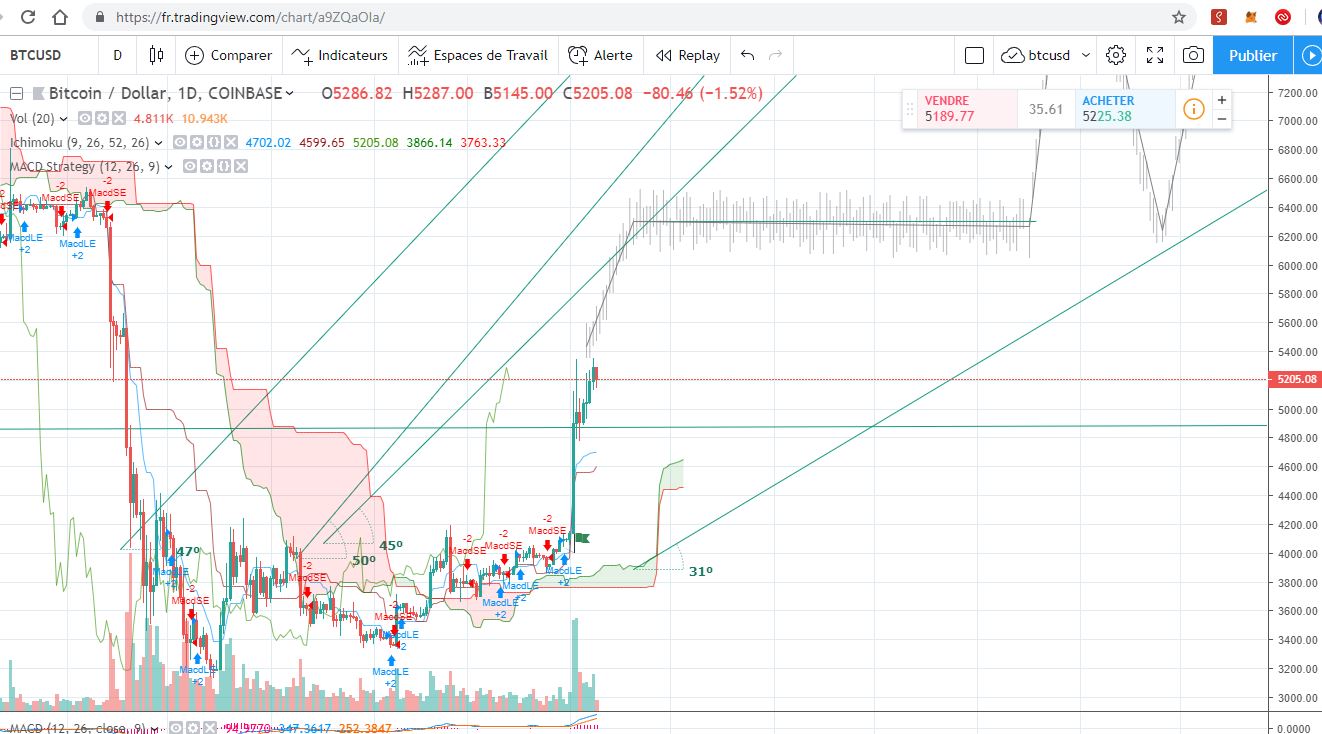Select the chart layout square icon
Screen dimensions: 1322x734
click(x=974, y=55)
